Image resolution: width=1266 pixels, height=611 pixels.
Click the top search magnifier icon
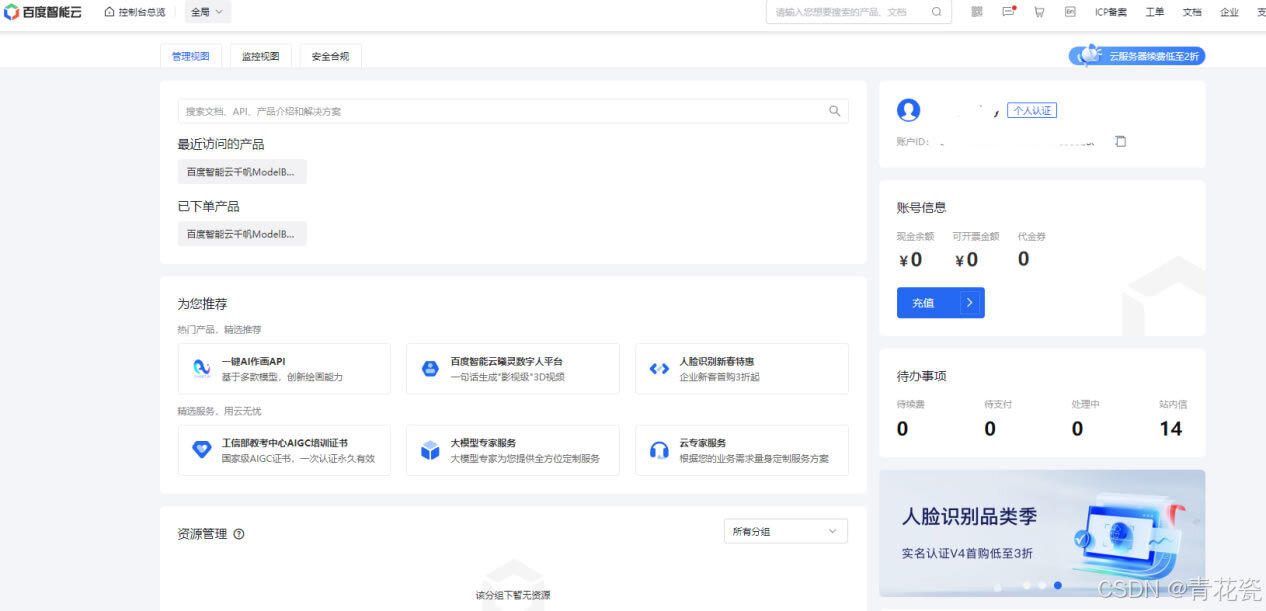[937, 12]
